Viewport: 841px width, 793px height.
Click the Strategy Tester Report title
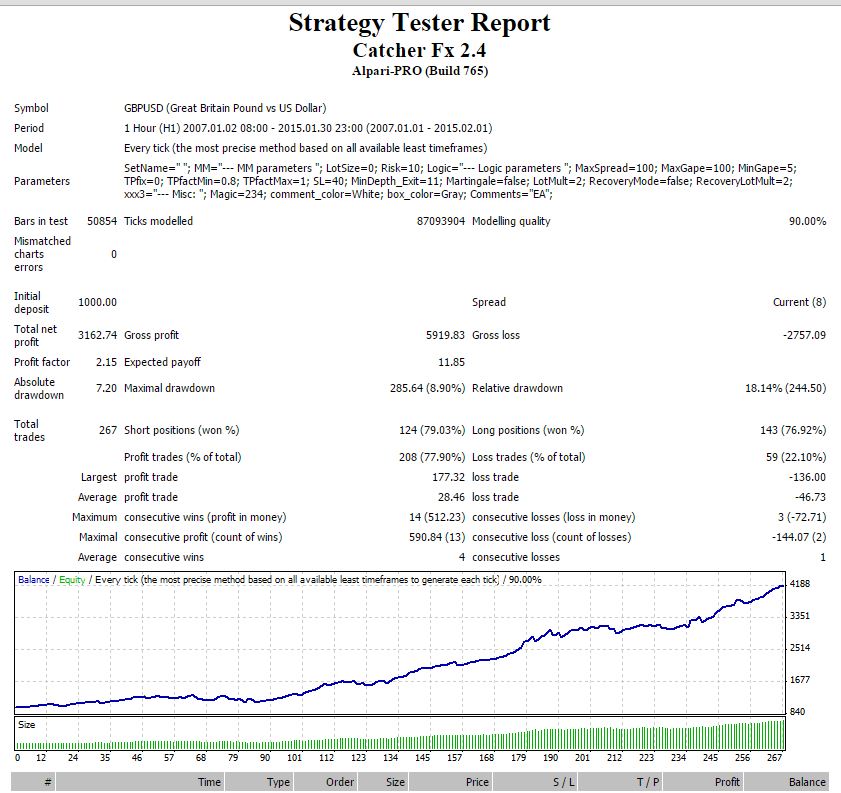[419, 23]
